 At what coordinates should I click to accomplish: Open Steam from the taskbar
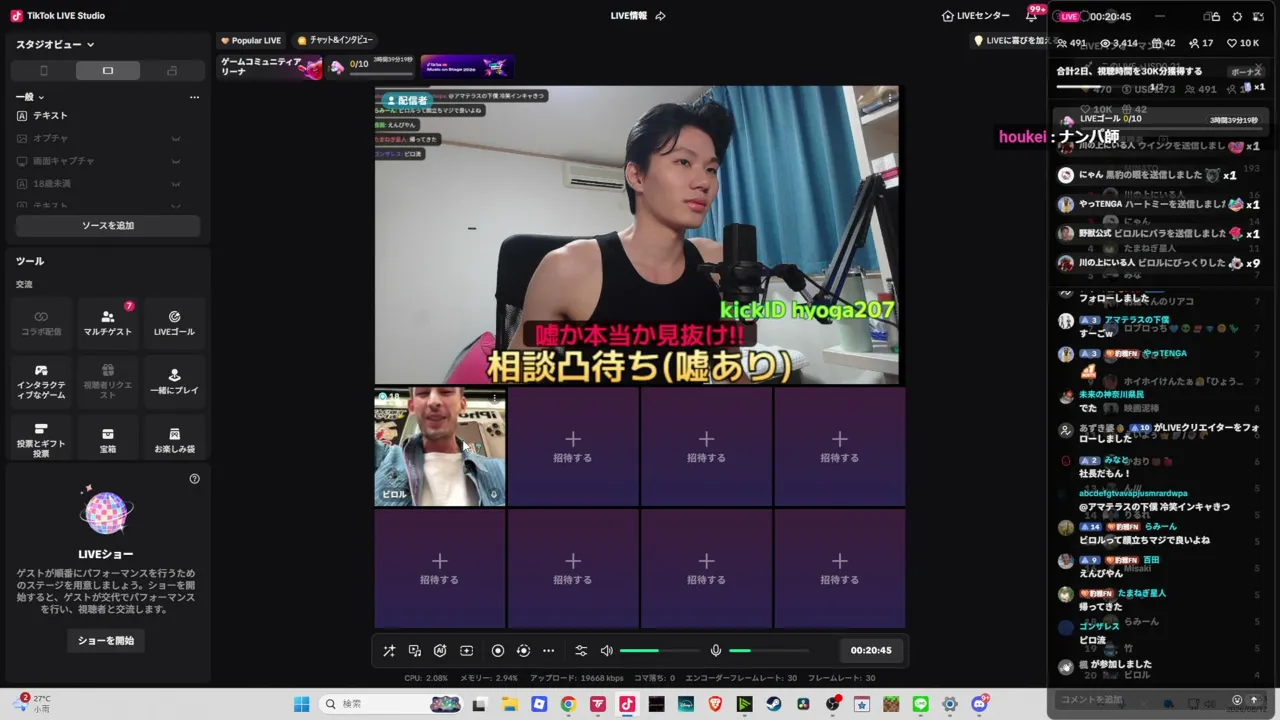pyautogui.click(x=774, y=704)
